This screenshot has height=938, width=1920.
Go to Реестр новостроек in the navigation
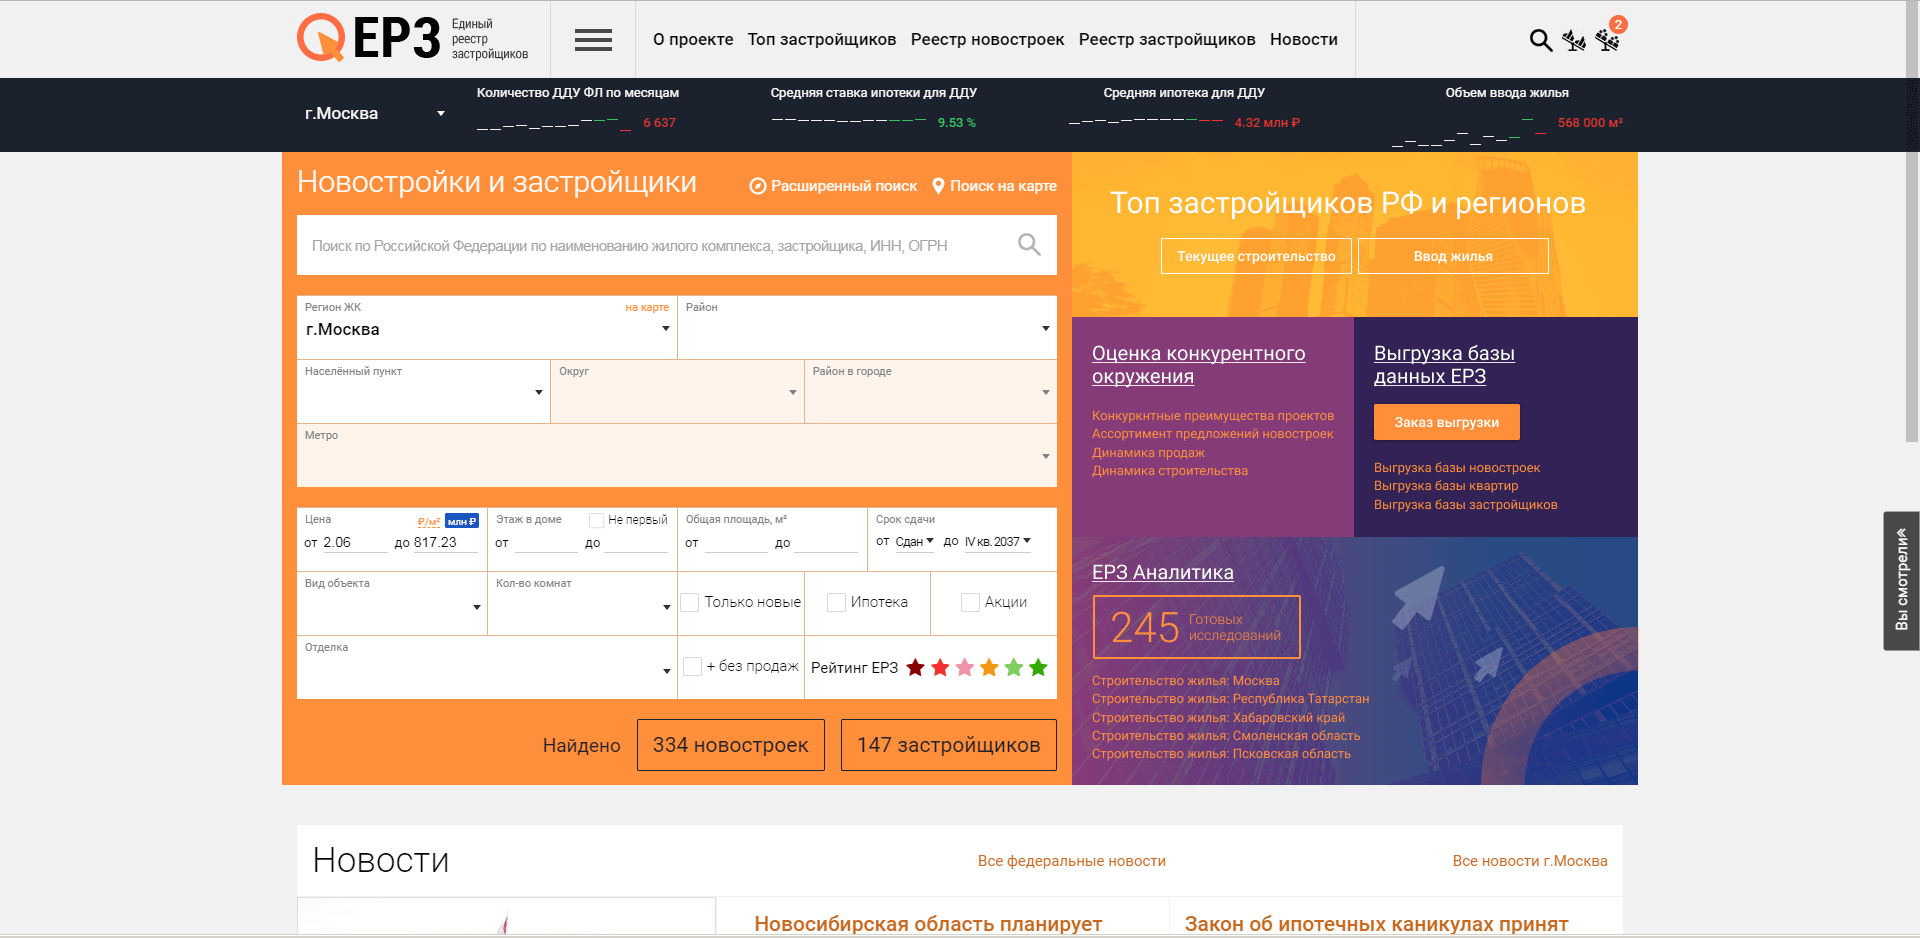(x=987, y=40)
